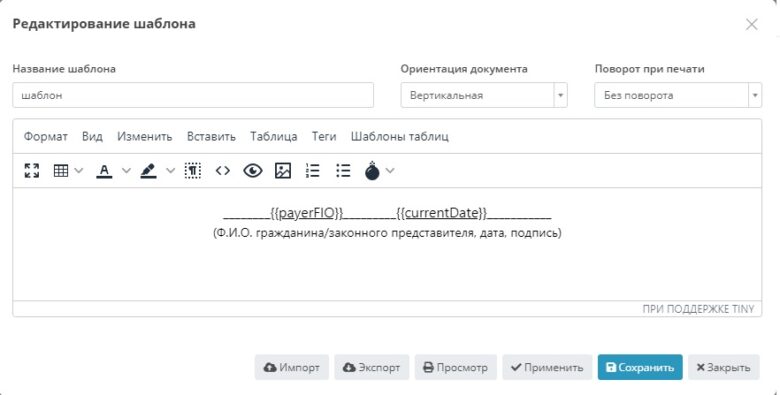This screenshot has width=780, height=395.
Task: Open Ориентация документа dropdown
Action: tap(484, 95)
